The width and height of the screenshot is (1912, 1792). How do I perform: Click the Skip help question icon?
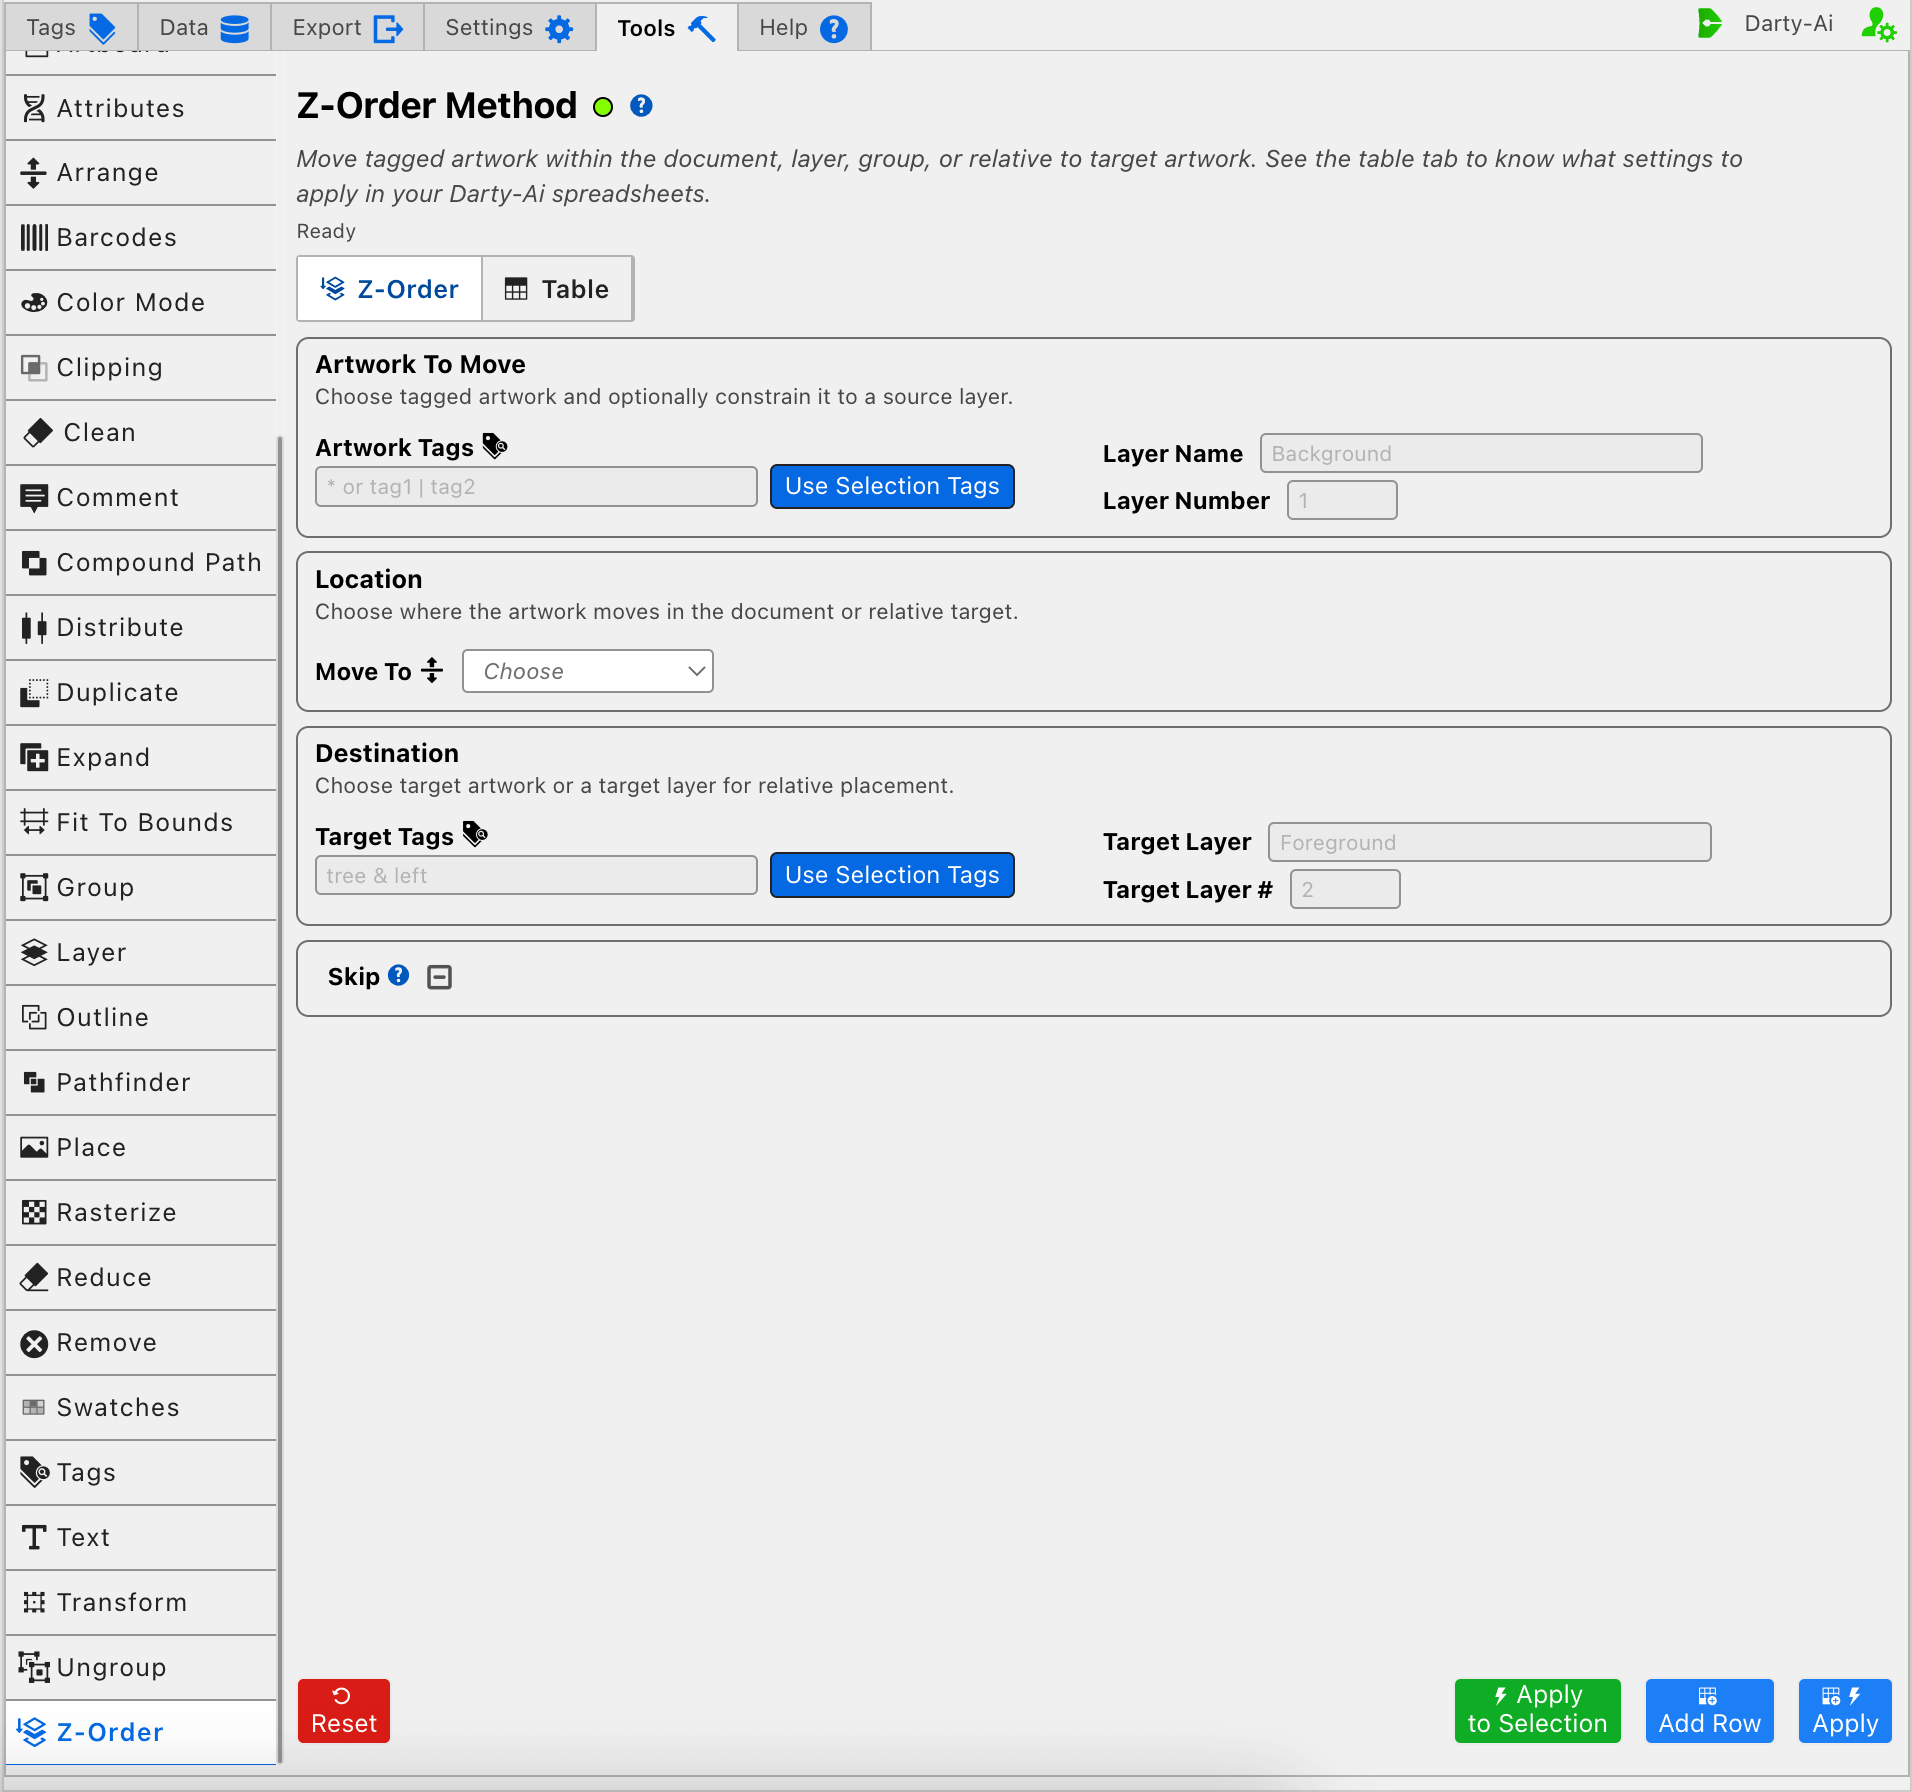399,975
